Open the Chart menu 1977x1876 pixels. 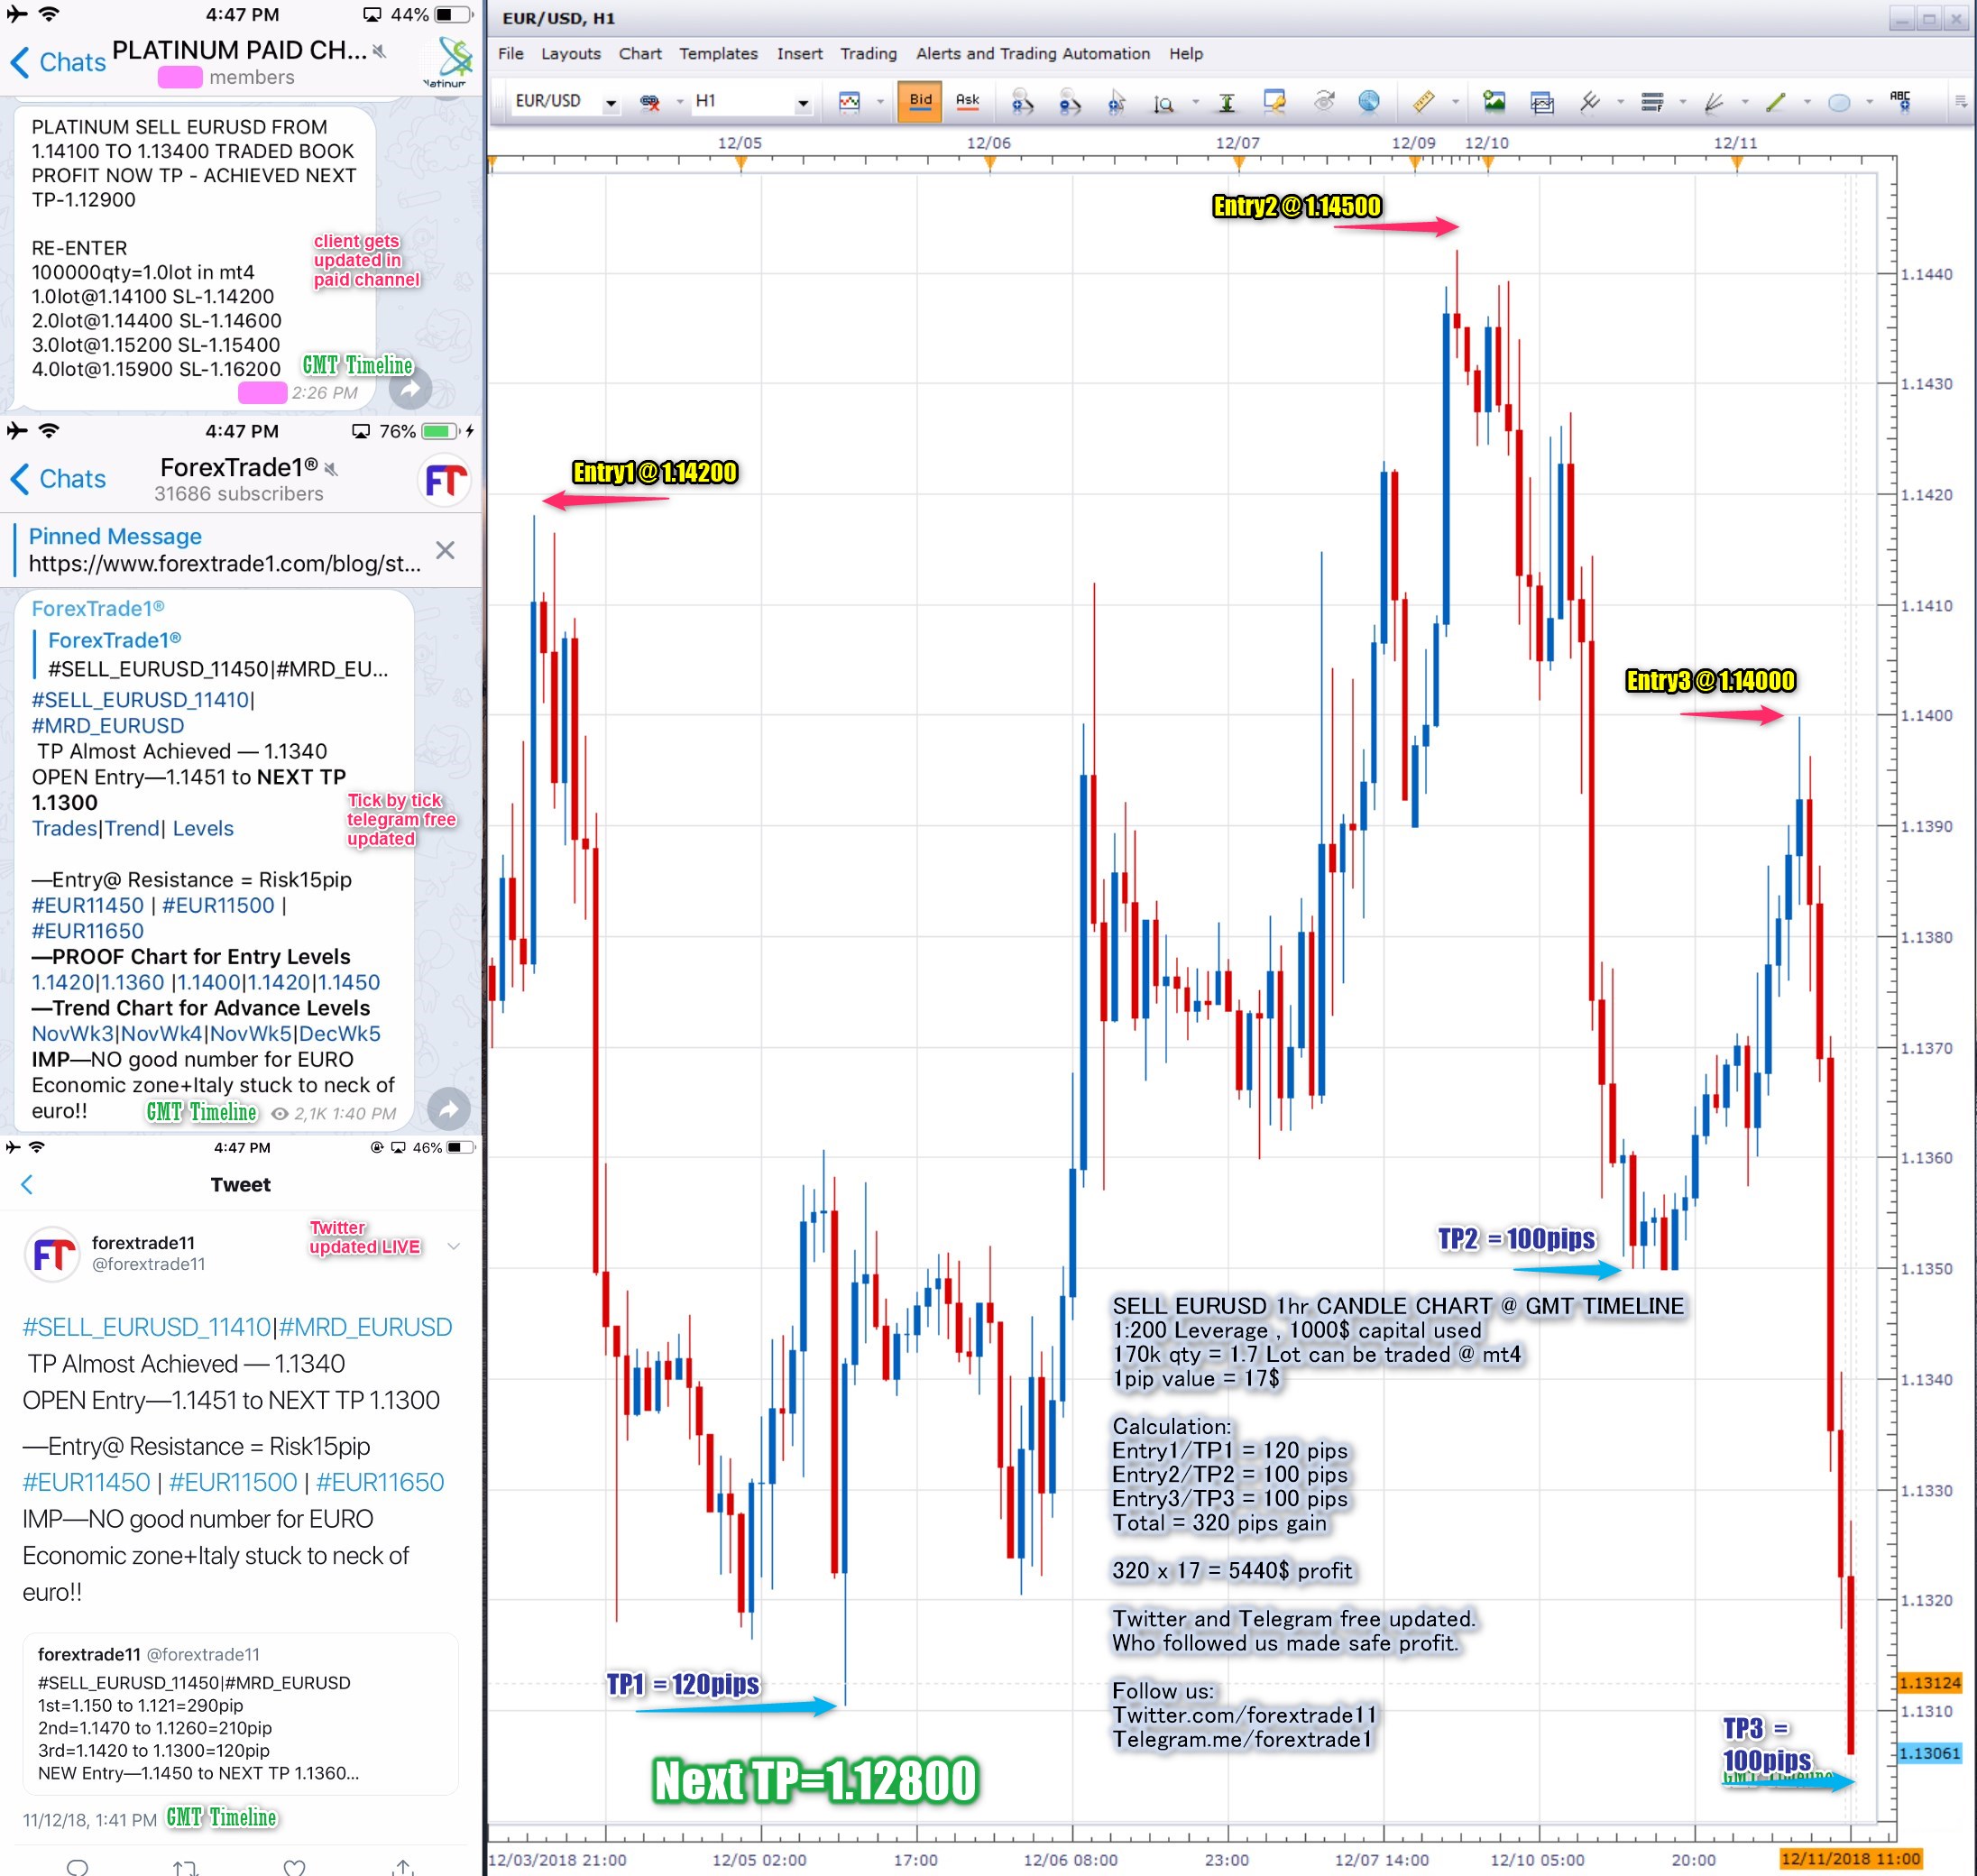(640, 54)
